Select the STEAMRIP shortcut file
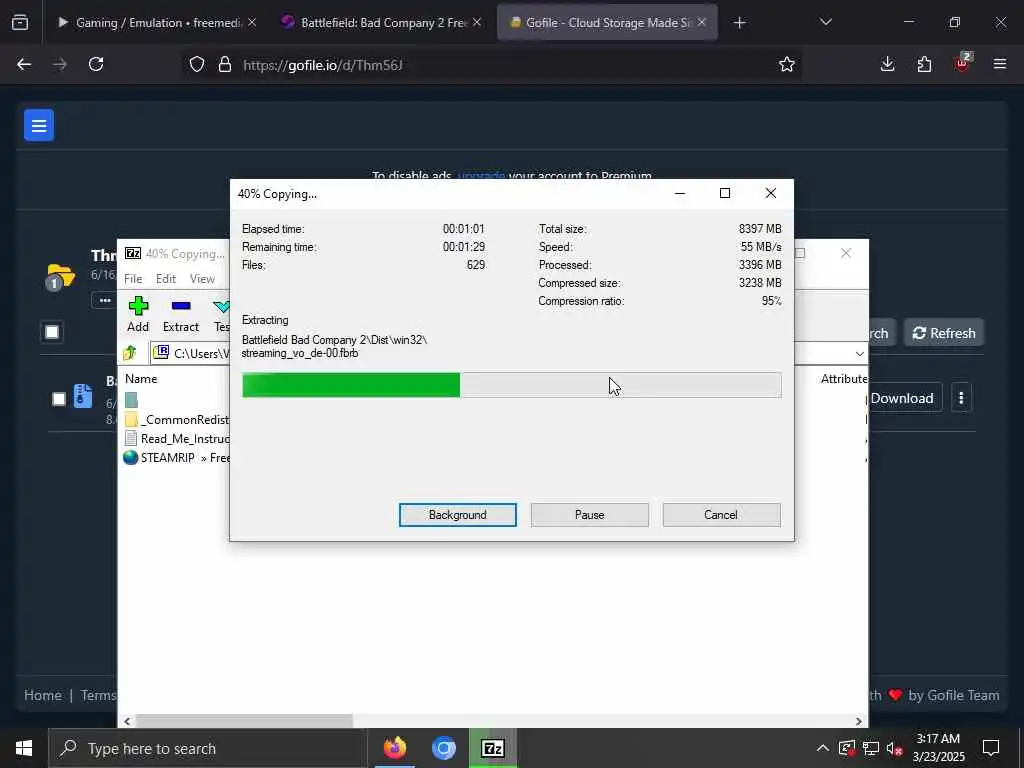The image size is (1024, 768). (176, 458)
